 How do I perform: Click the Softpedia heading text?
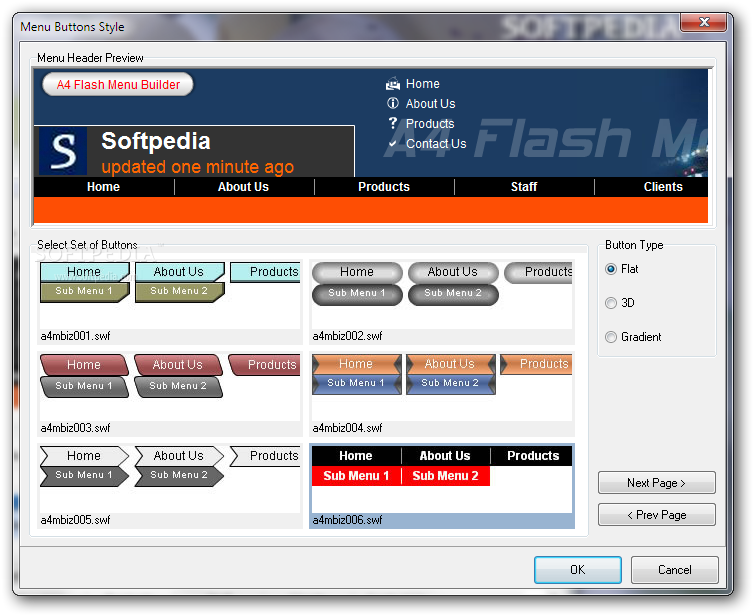click(x=156, y=141)
